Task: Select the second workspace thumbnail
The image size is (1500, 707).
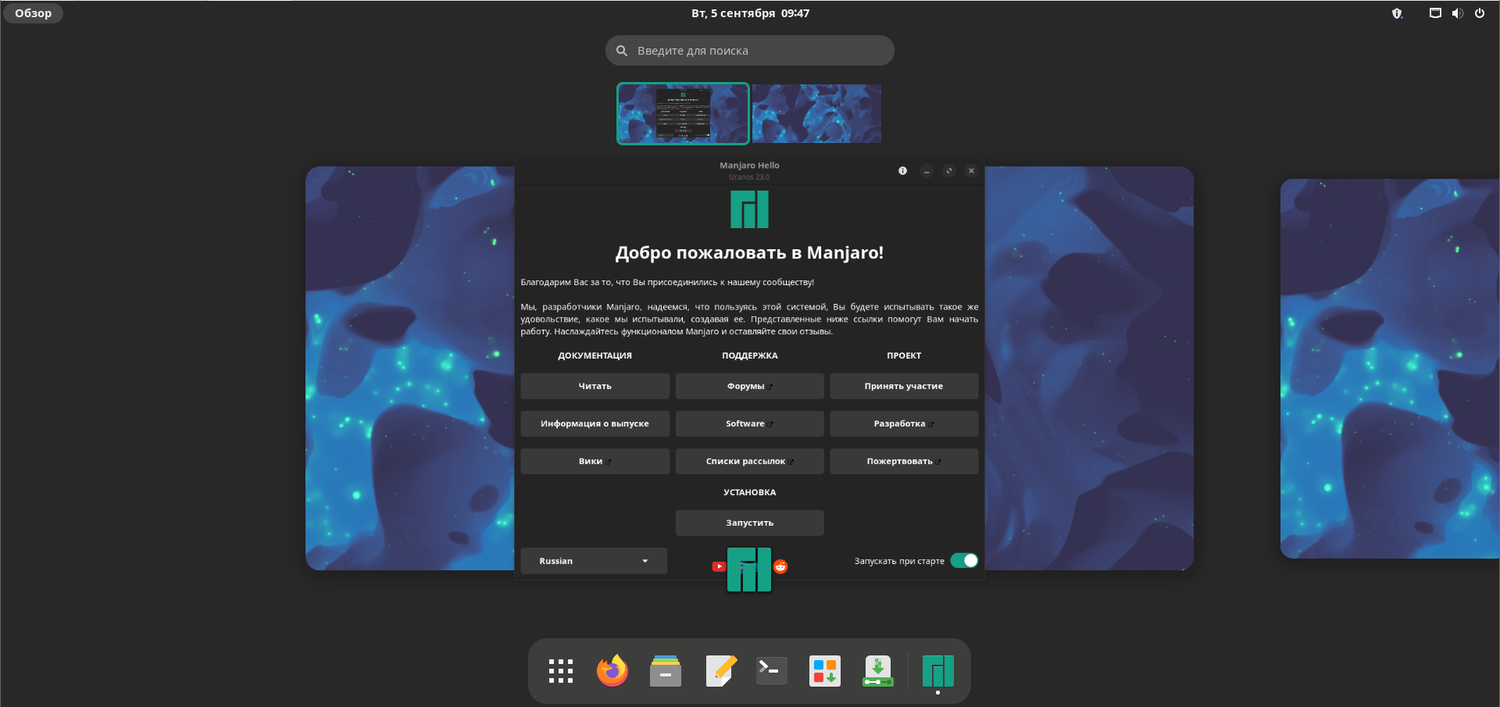Action: (817, 114)
